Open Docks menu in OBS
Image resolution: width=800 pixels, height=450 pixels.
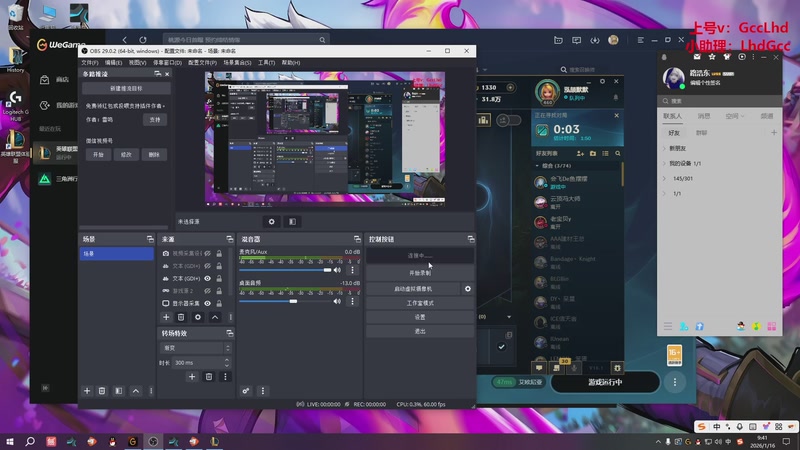pyautogui.click(x=167, y=63)
